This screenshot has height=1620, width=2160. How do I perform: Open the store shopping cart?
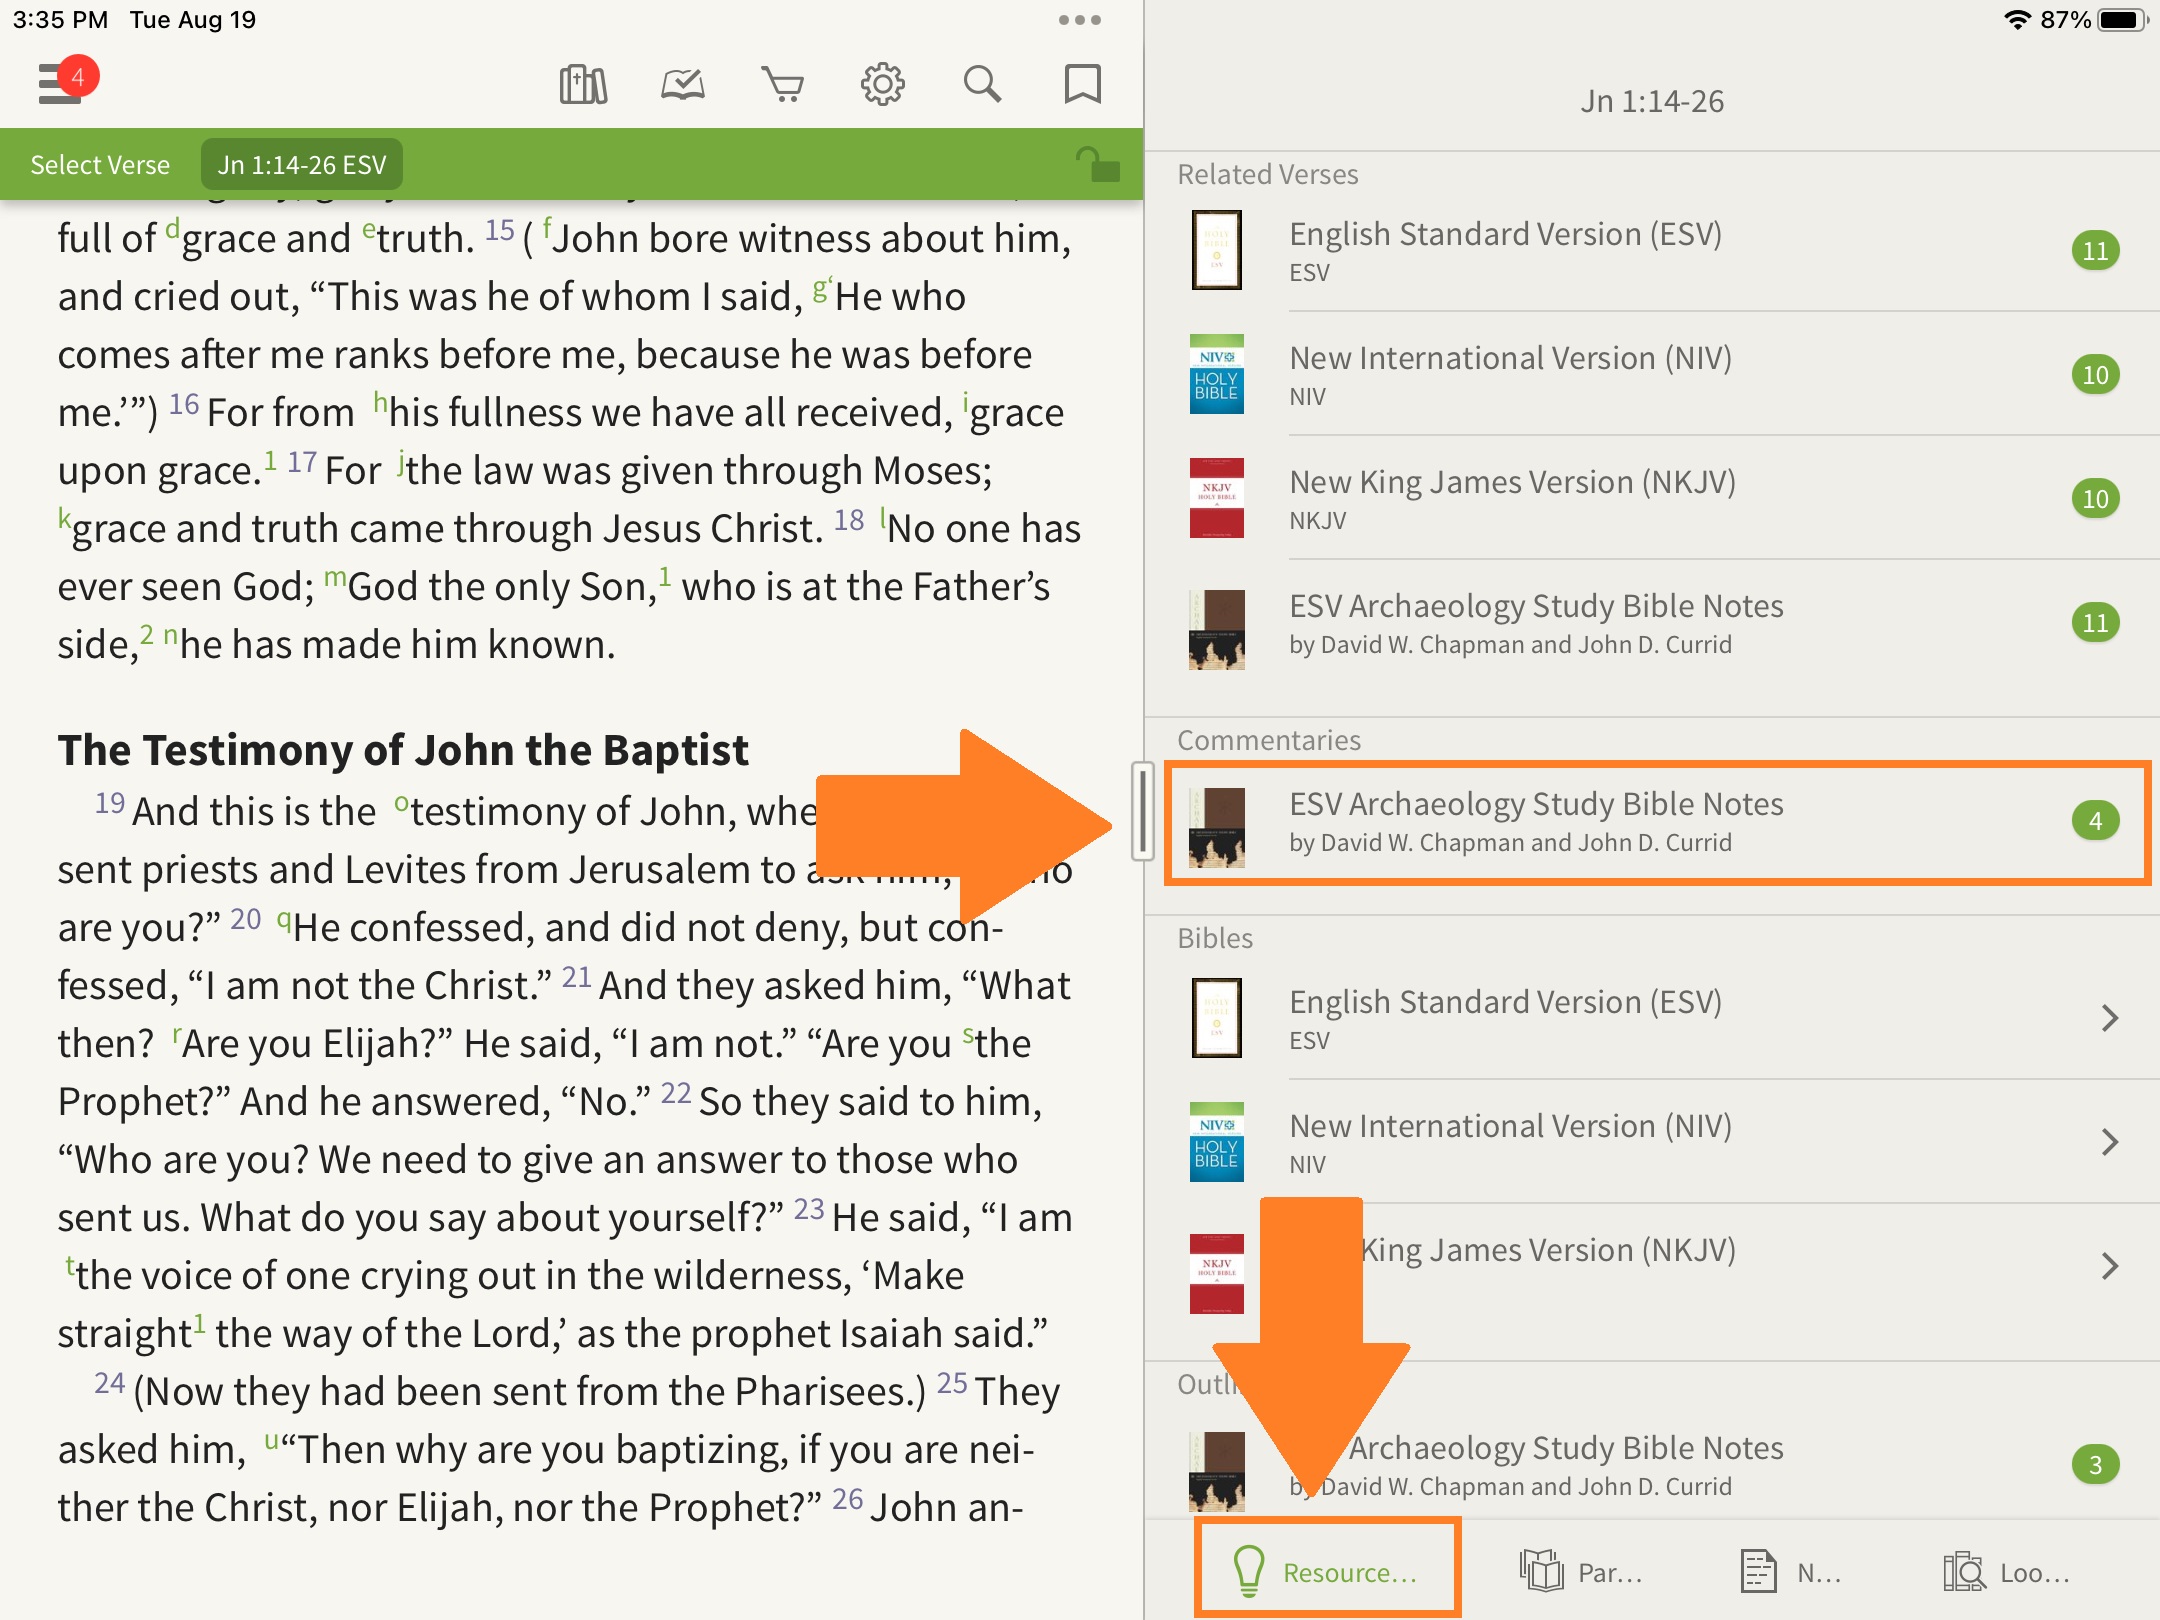[782, 84]
